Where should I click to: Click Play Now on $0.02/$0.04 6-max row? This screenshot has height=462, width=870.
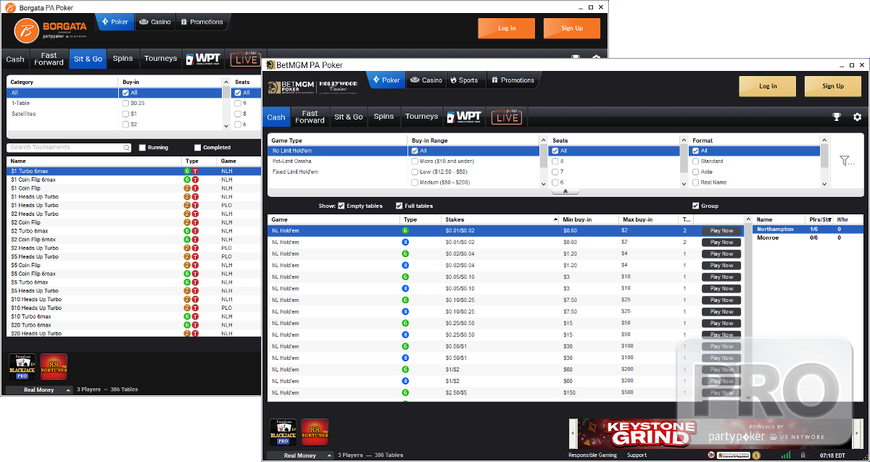pos(721,254)
